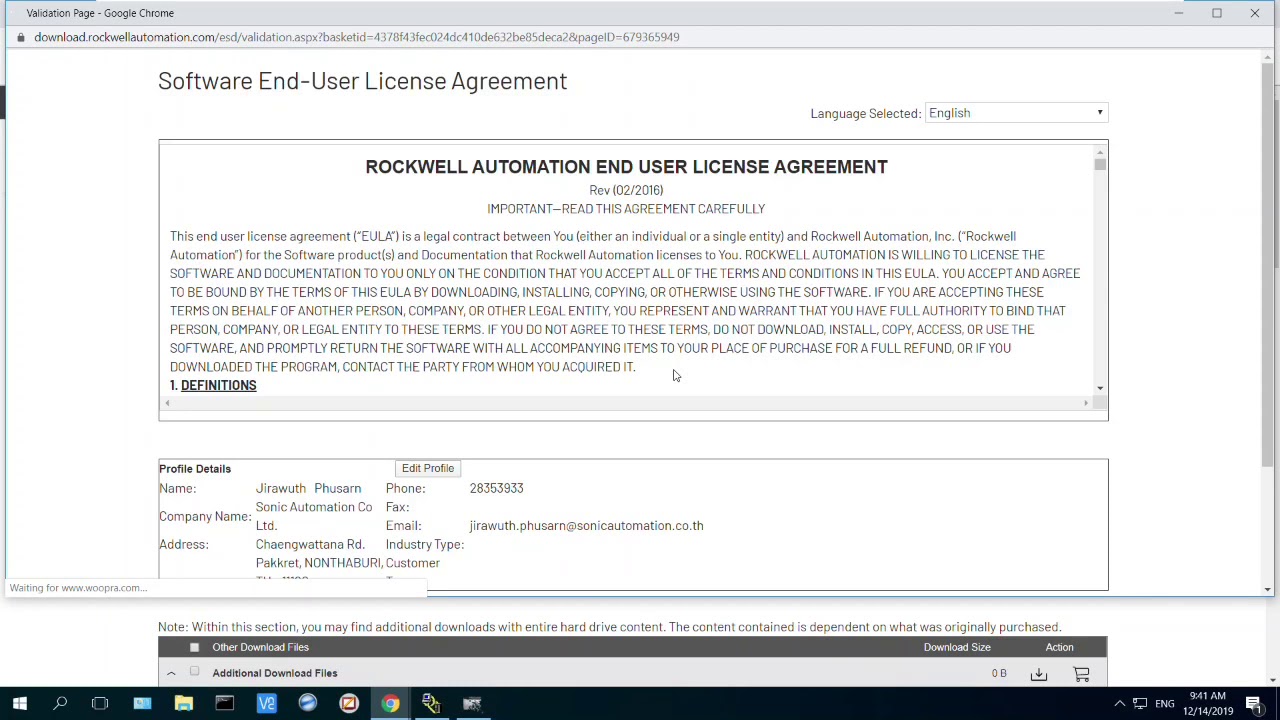Open Task View on the taskbar
Viewport: 1280px width, 720px height.
tap(100, 703)
